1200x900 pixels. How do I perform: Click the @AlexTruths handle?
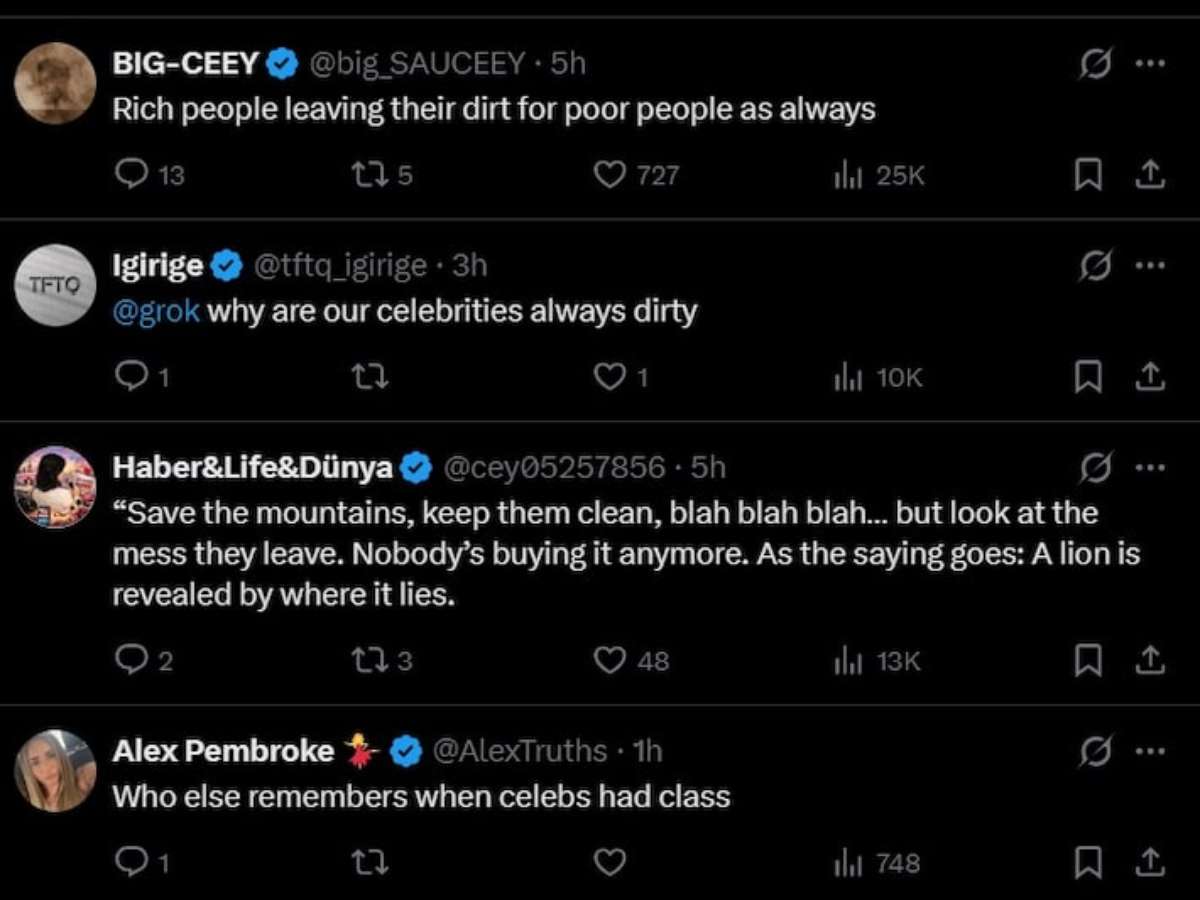[x=519, y=751]
